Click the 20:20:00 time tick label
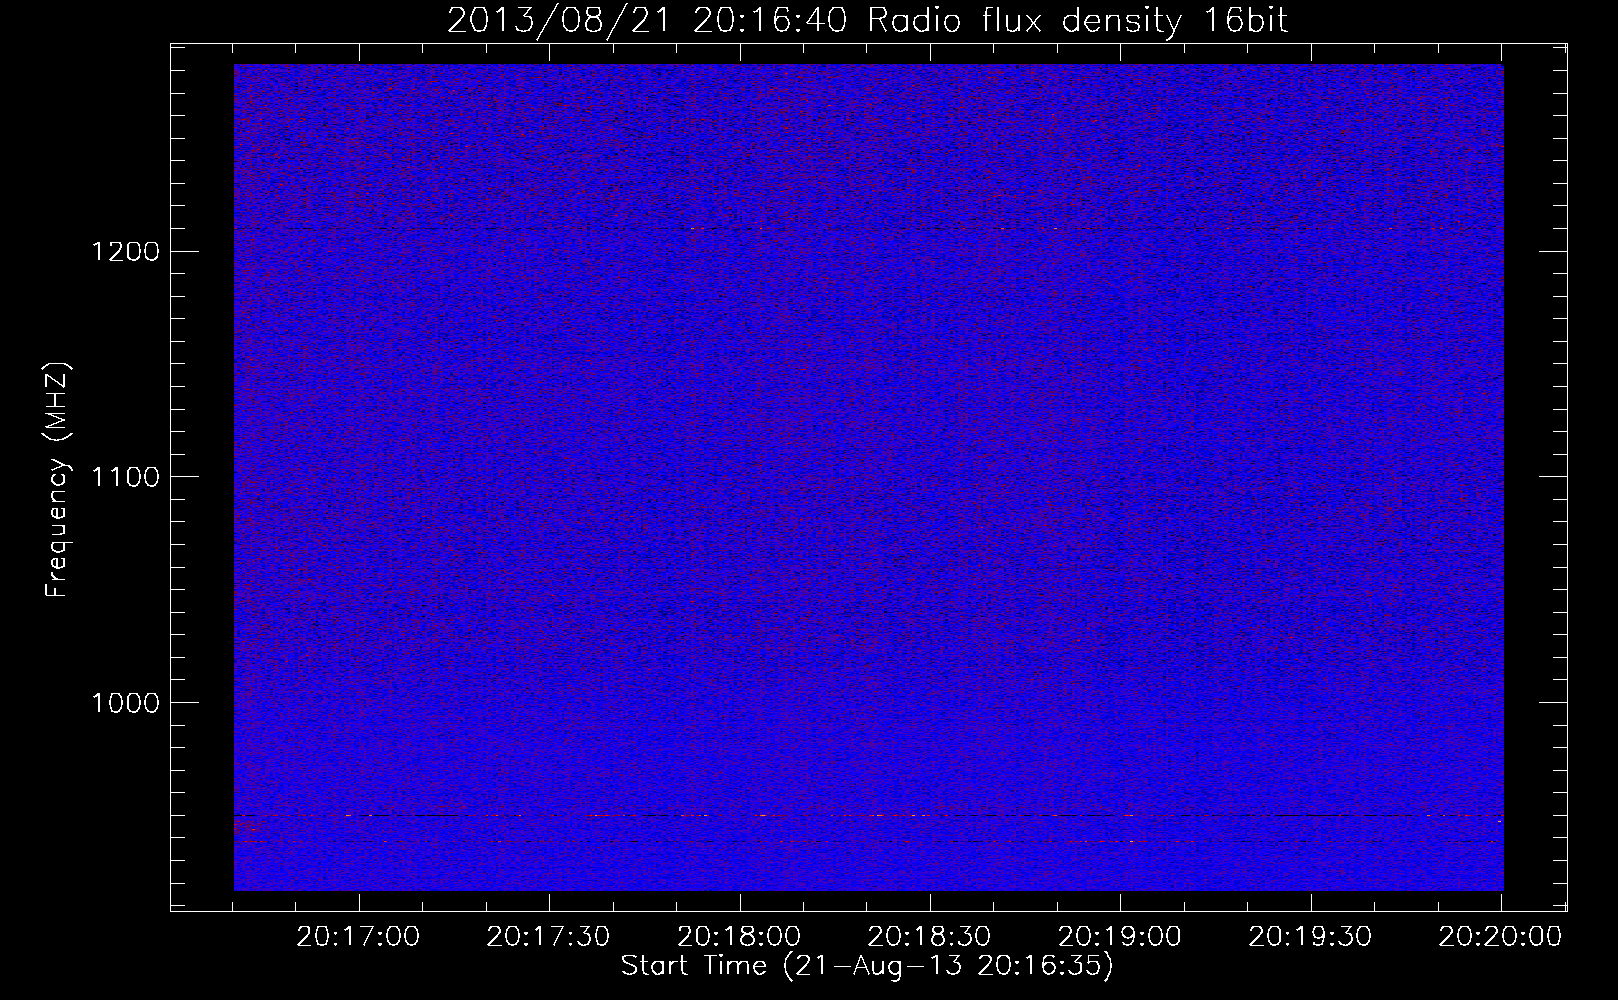1618x1000 pixels. 1501,937
